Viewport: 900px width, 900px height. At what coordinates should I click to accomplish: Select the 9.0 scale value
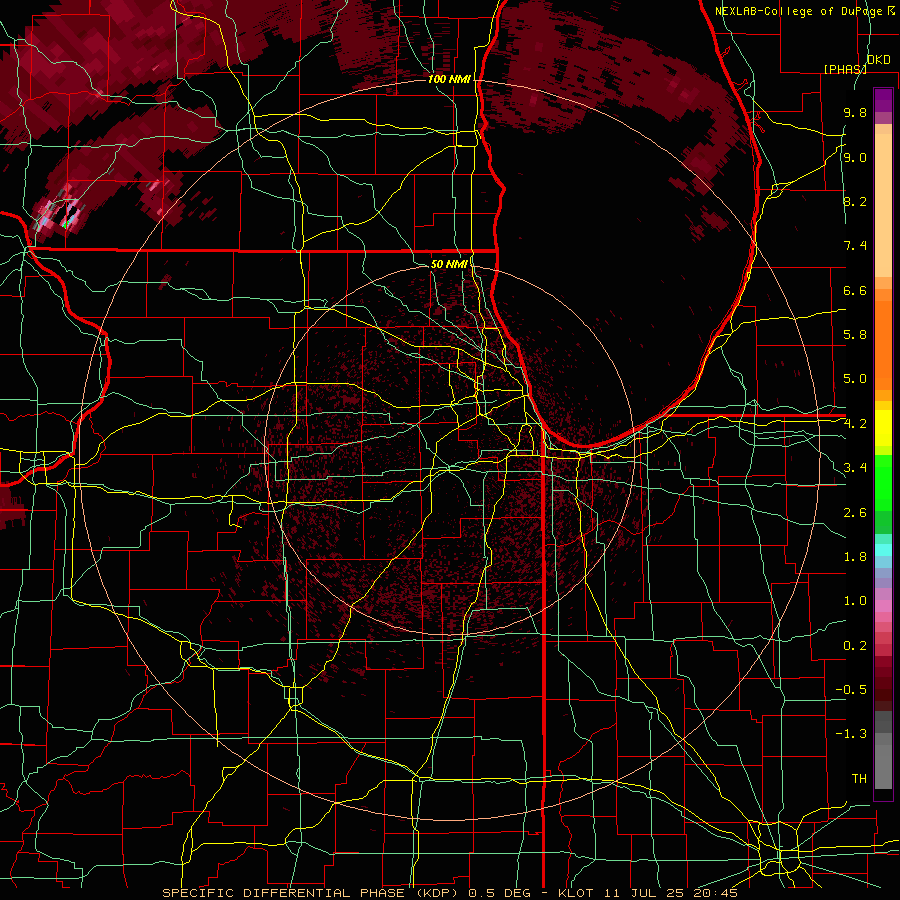855,157
